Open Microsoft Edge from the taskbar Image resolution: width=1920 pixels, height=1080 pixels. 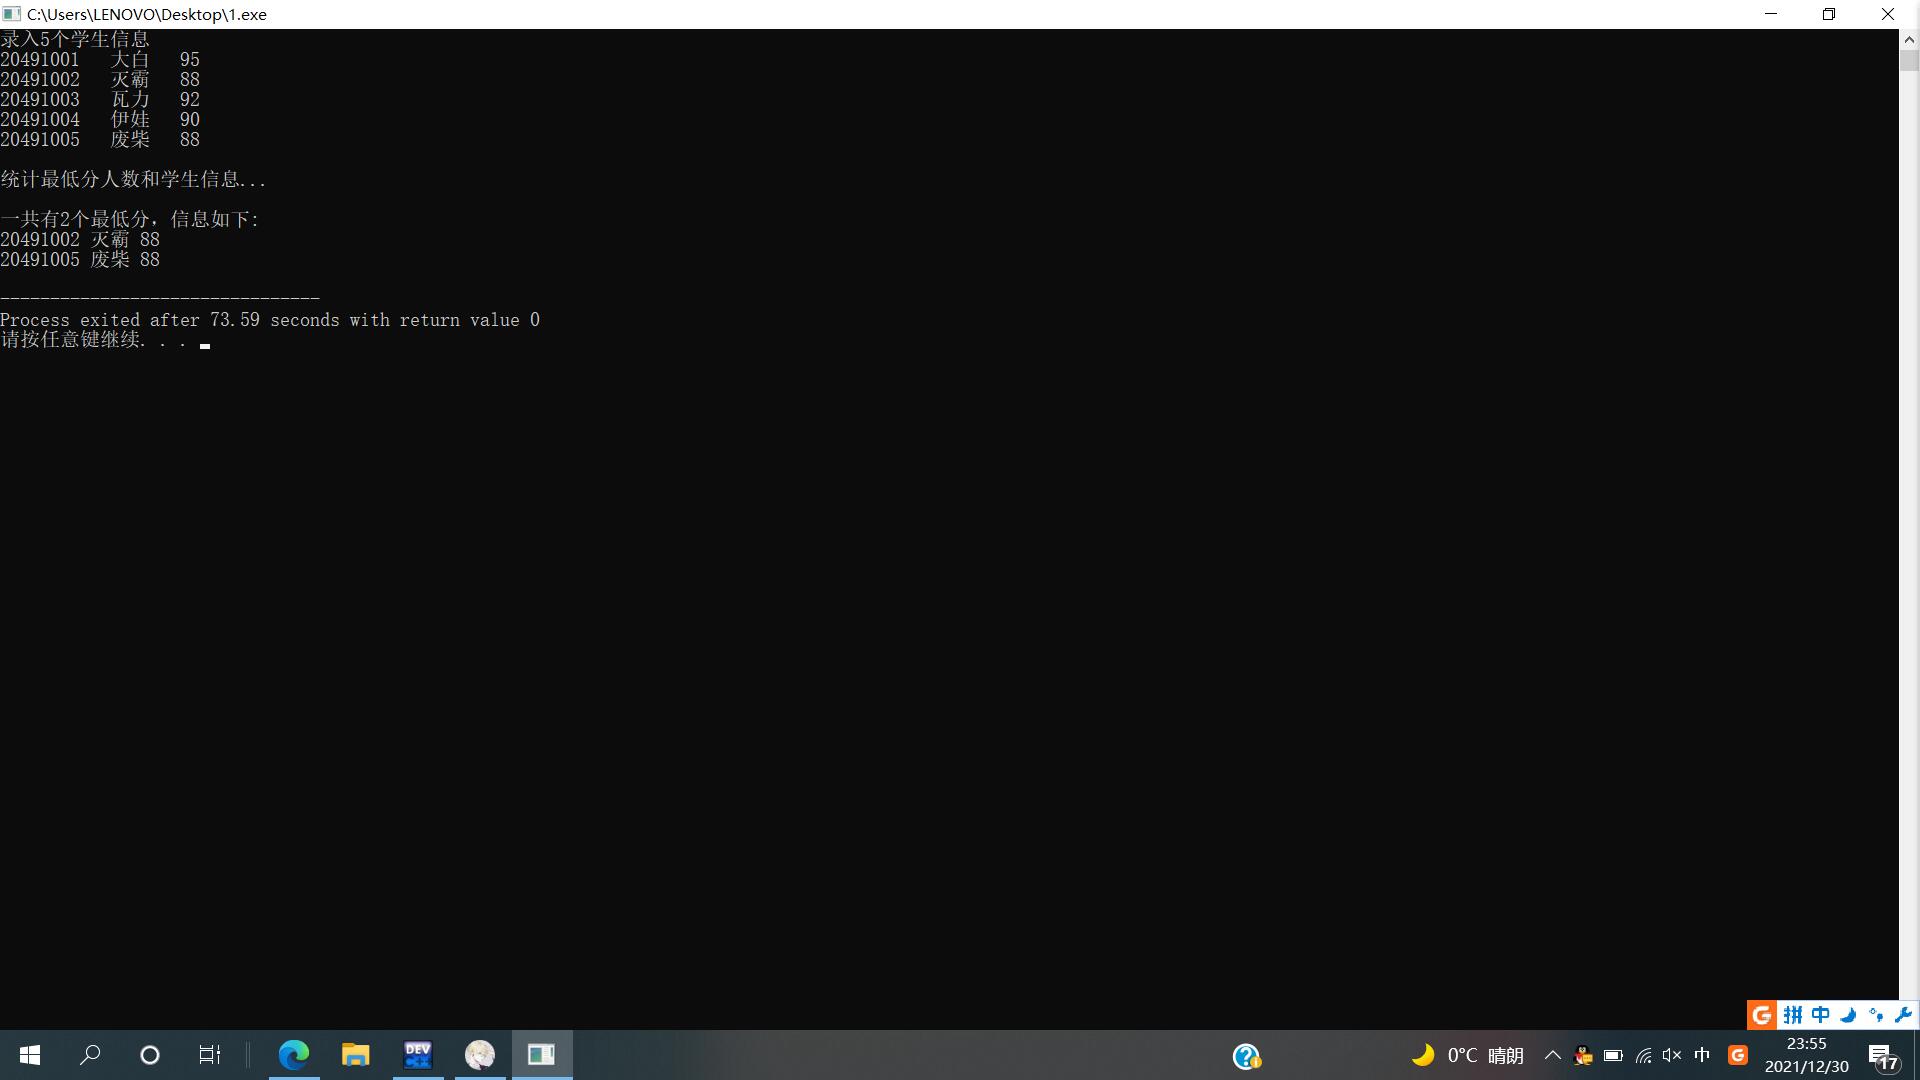coord(293,1055)
